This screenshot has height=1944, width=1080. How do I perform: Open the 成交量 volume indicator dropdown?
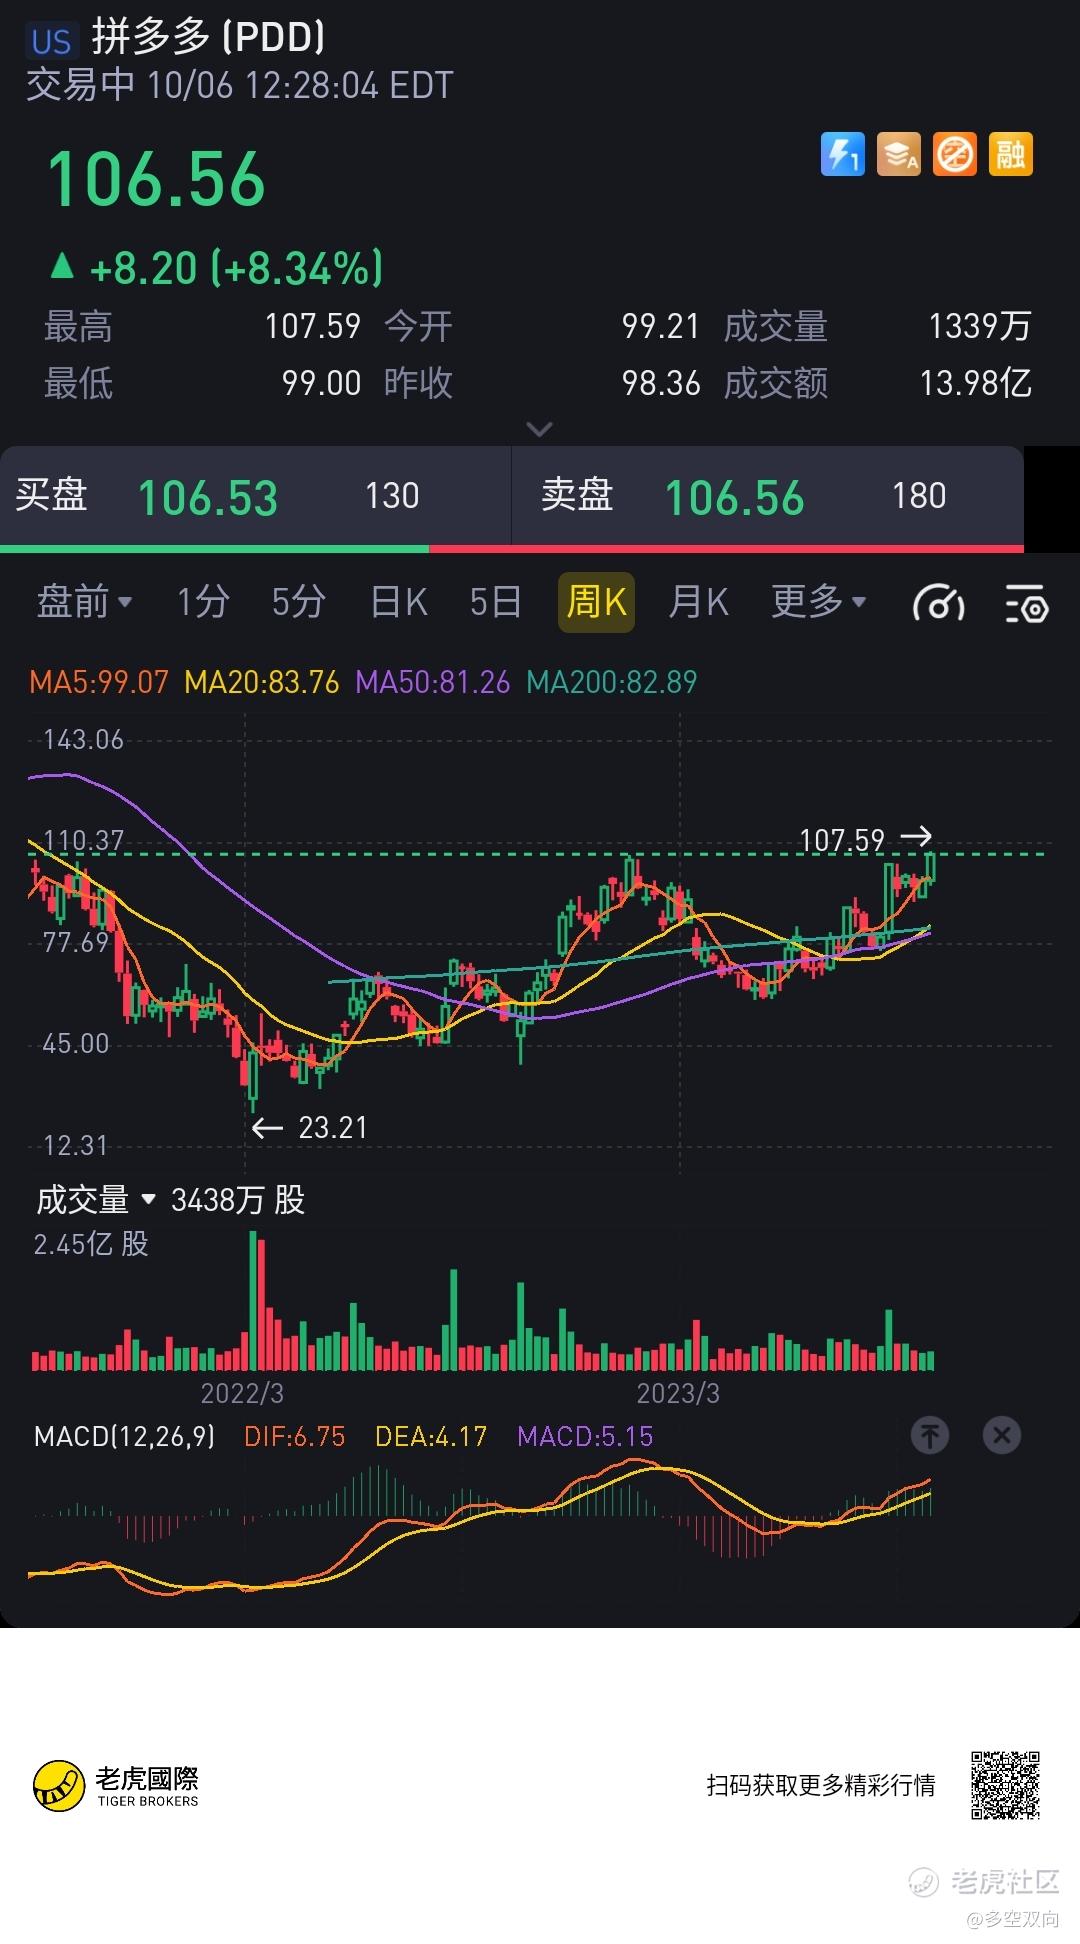point(96,1199)
